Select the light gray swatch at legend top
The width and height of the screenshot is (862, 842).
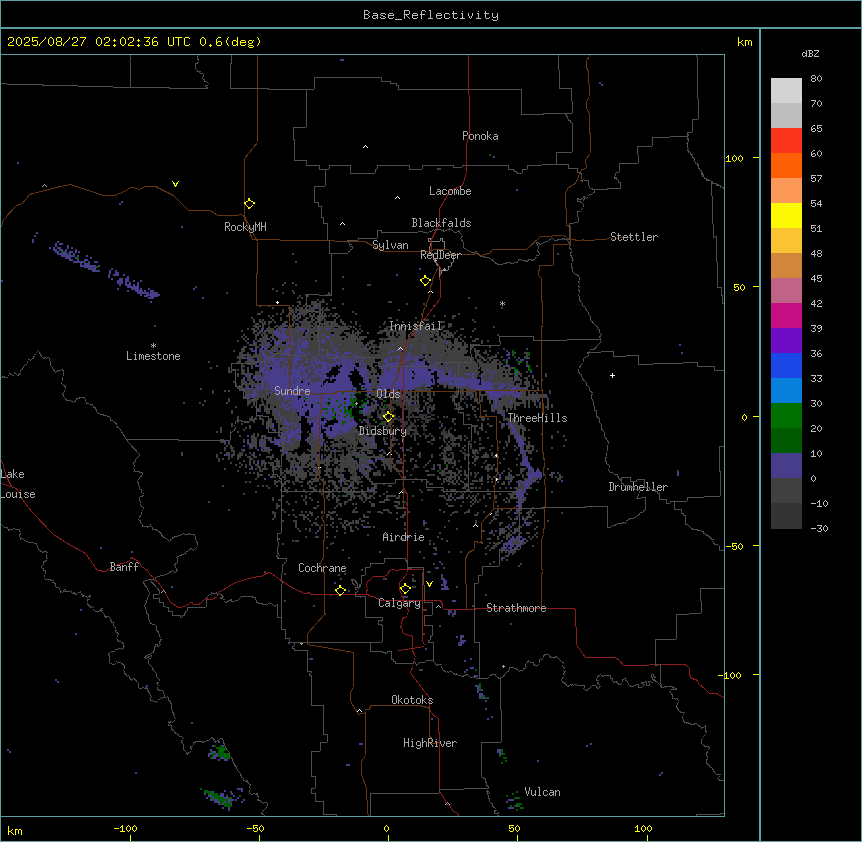point(786,91)
